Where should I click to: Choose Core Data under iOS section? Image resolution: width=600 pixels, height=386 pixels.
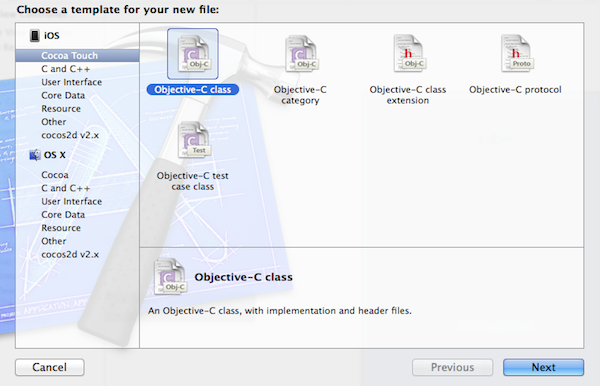coord(63,95)
